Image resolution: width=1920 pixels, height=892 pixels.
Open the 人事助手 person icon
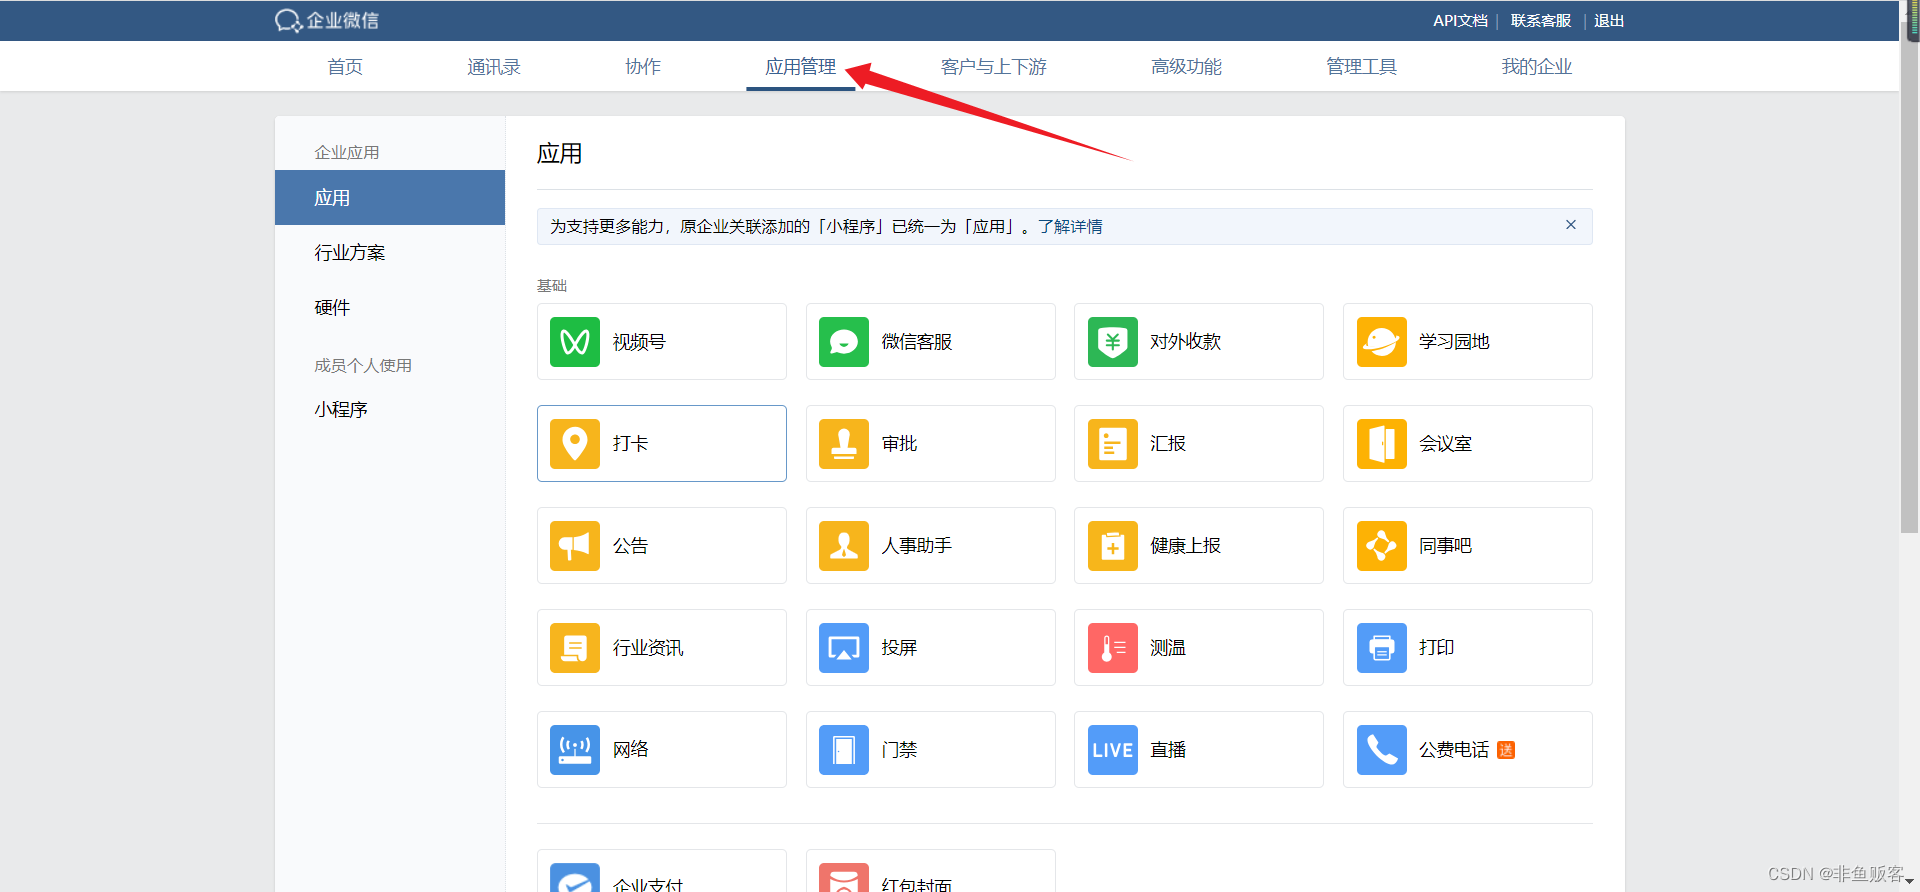tap(844, 546)
